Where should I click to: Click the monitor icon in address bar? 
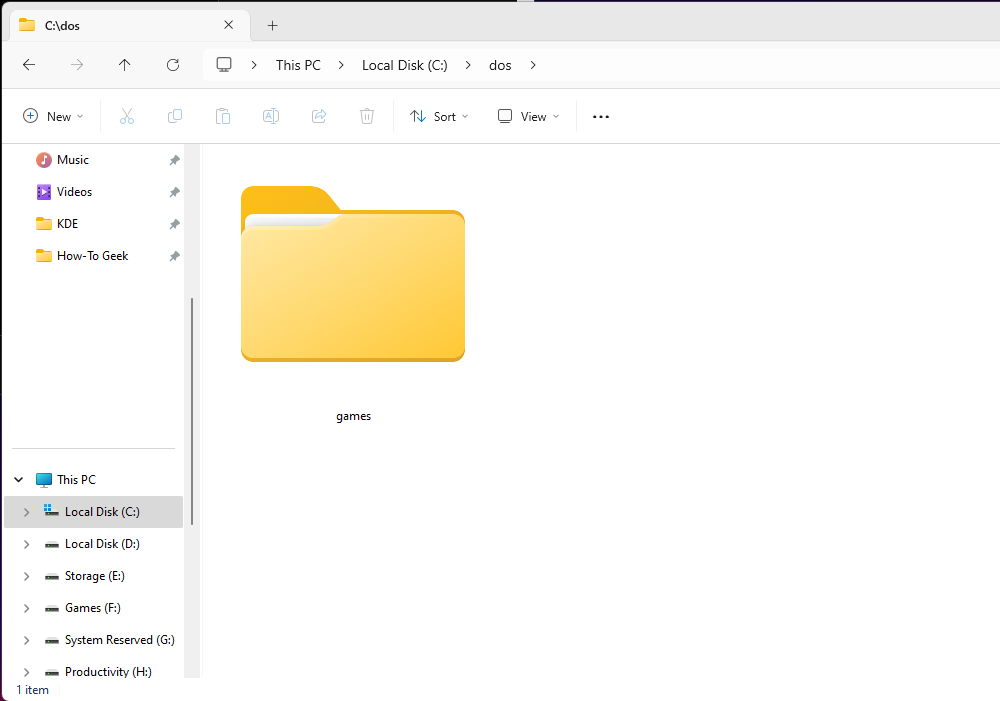pos(224,64)
